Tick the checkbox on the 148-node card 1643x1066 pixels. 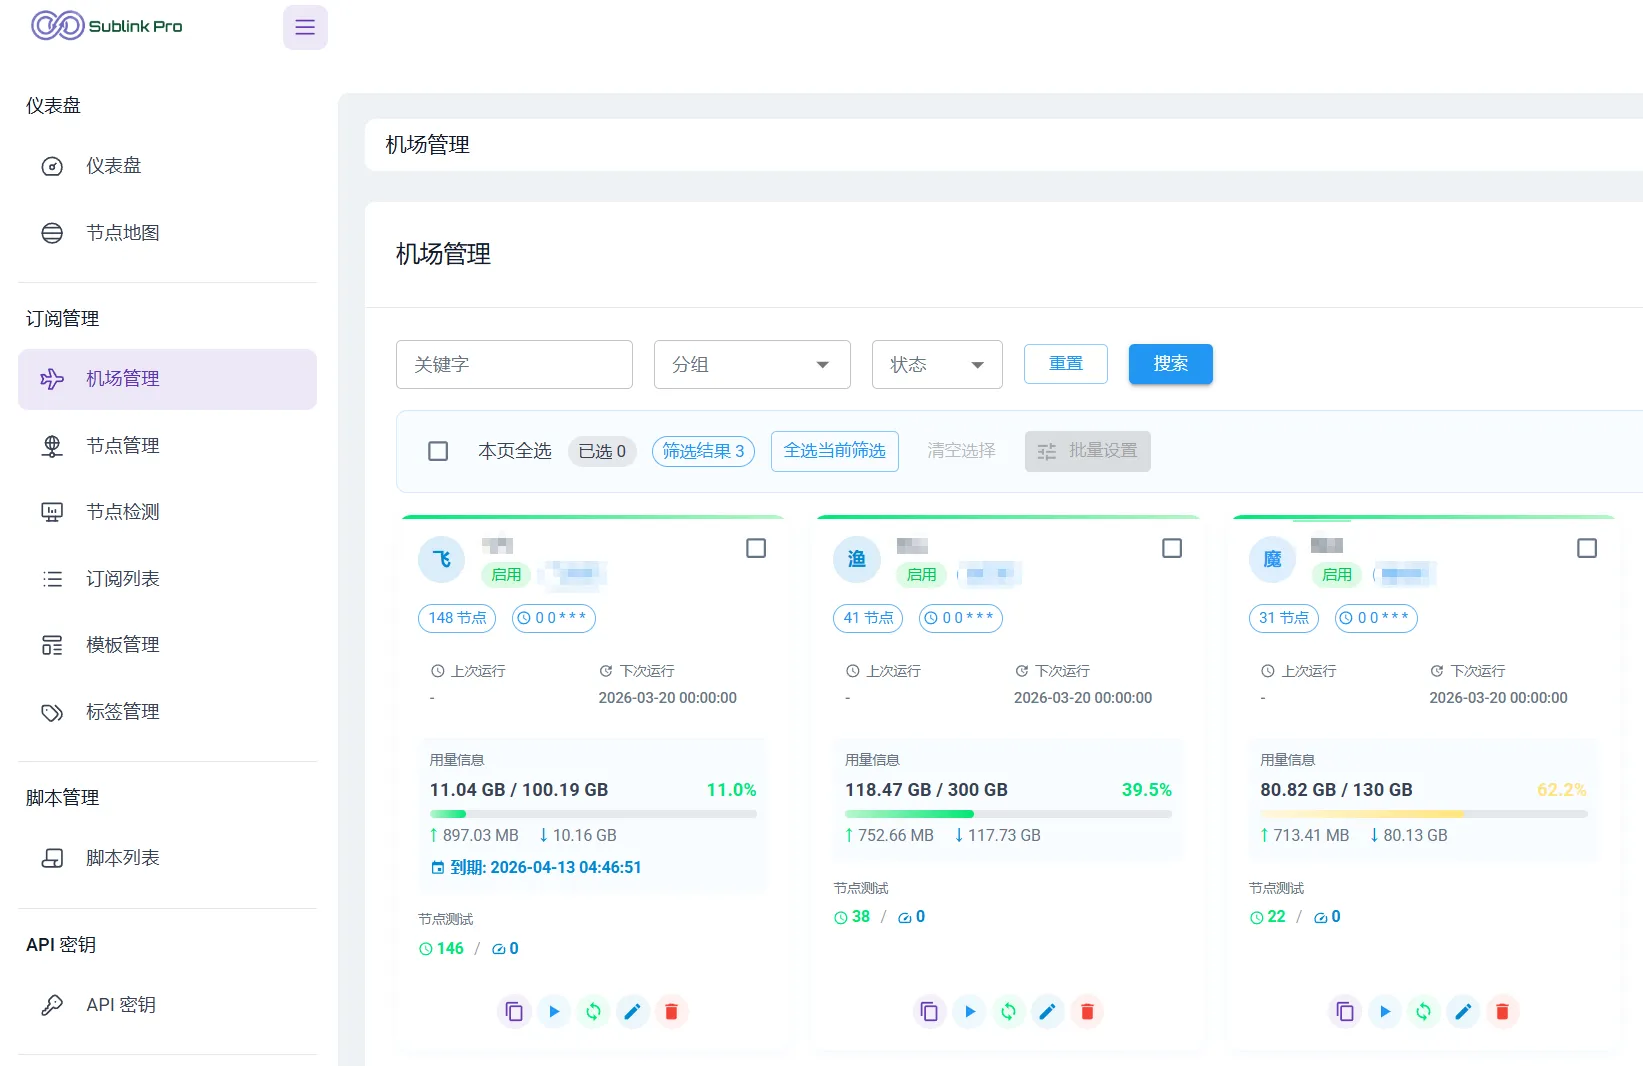point(756,548)
